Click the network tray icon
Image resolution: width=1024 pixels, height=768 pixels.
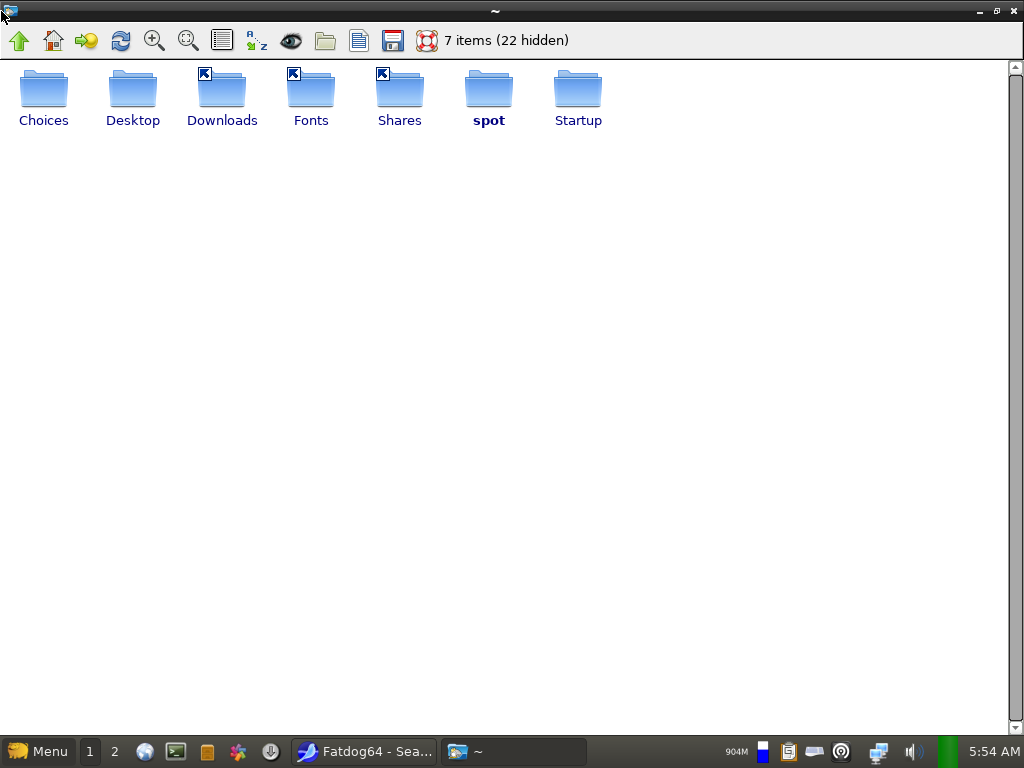pos(878,752)
